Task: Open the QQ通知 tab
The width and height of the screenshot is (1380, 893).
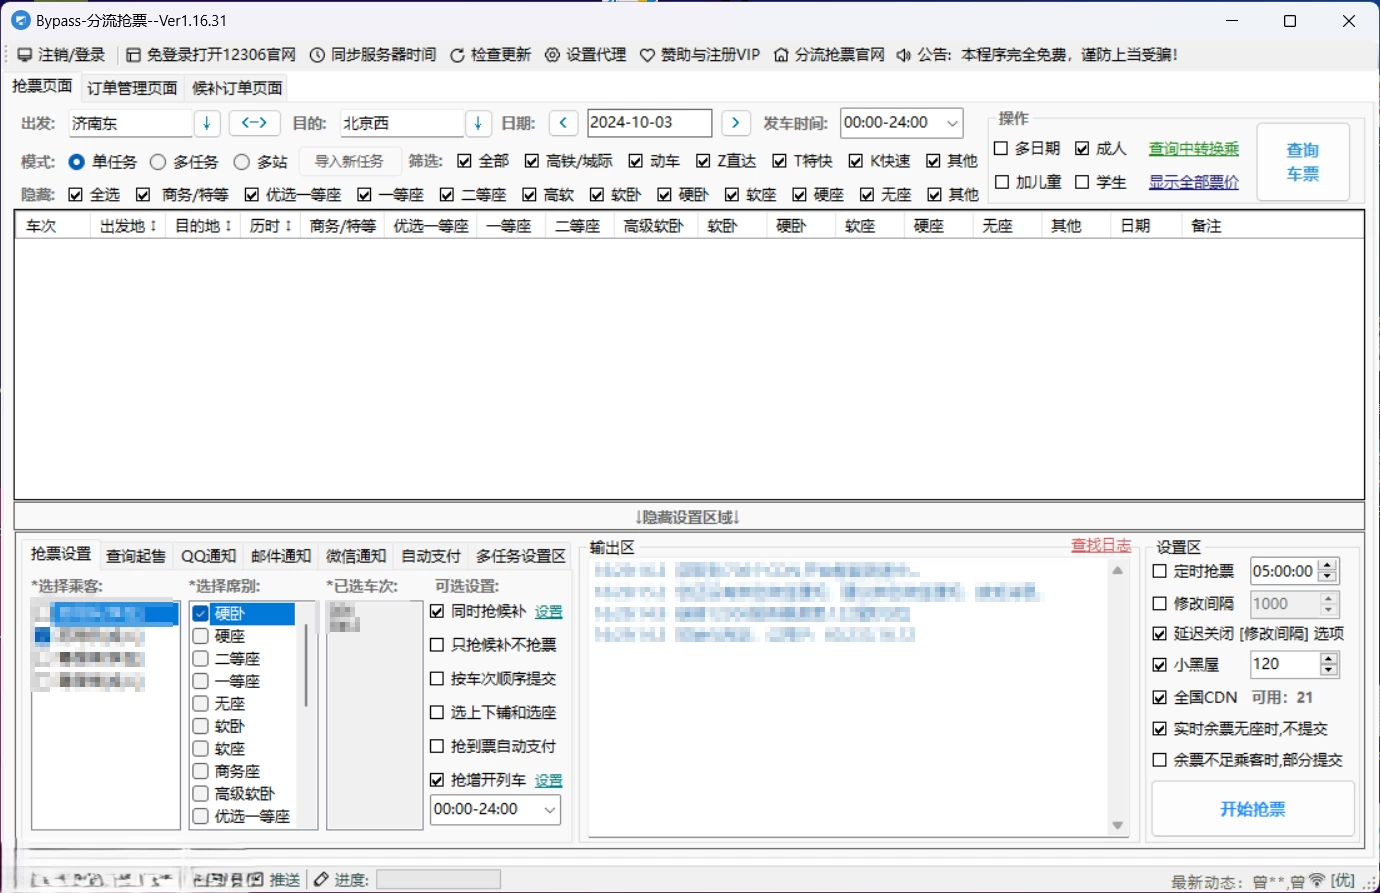Action: pyautogui.click(x=209, y=556)
